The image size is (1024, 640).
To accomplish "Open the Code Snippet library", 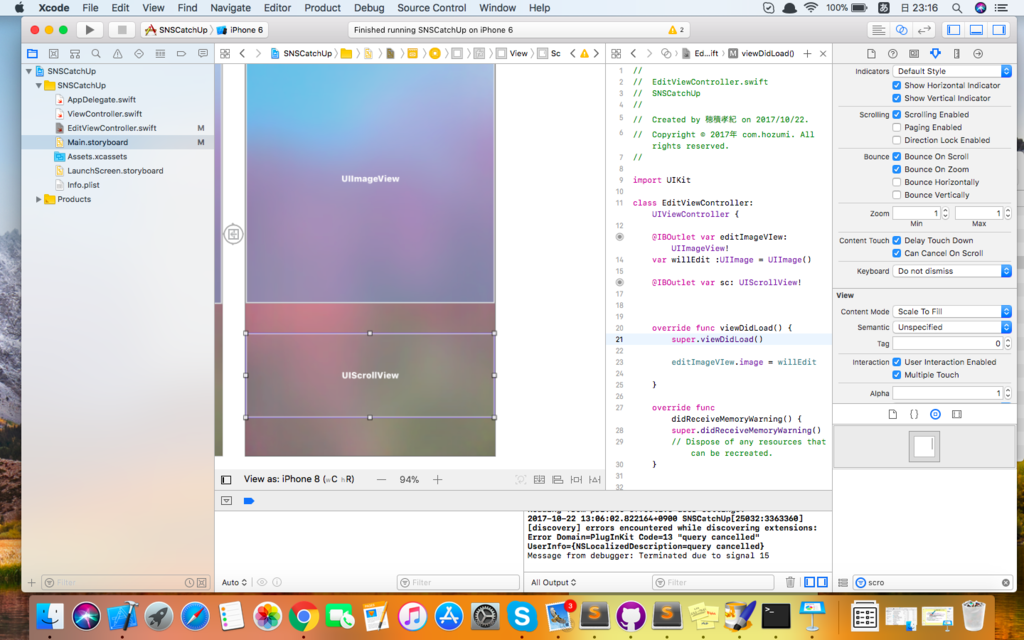I will click(914, 414).
